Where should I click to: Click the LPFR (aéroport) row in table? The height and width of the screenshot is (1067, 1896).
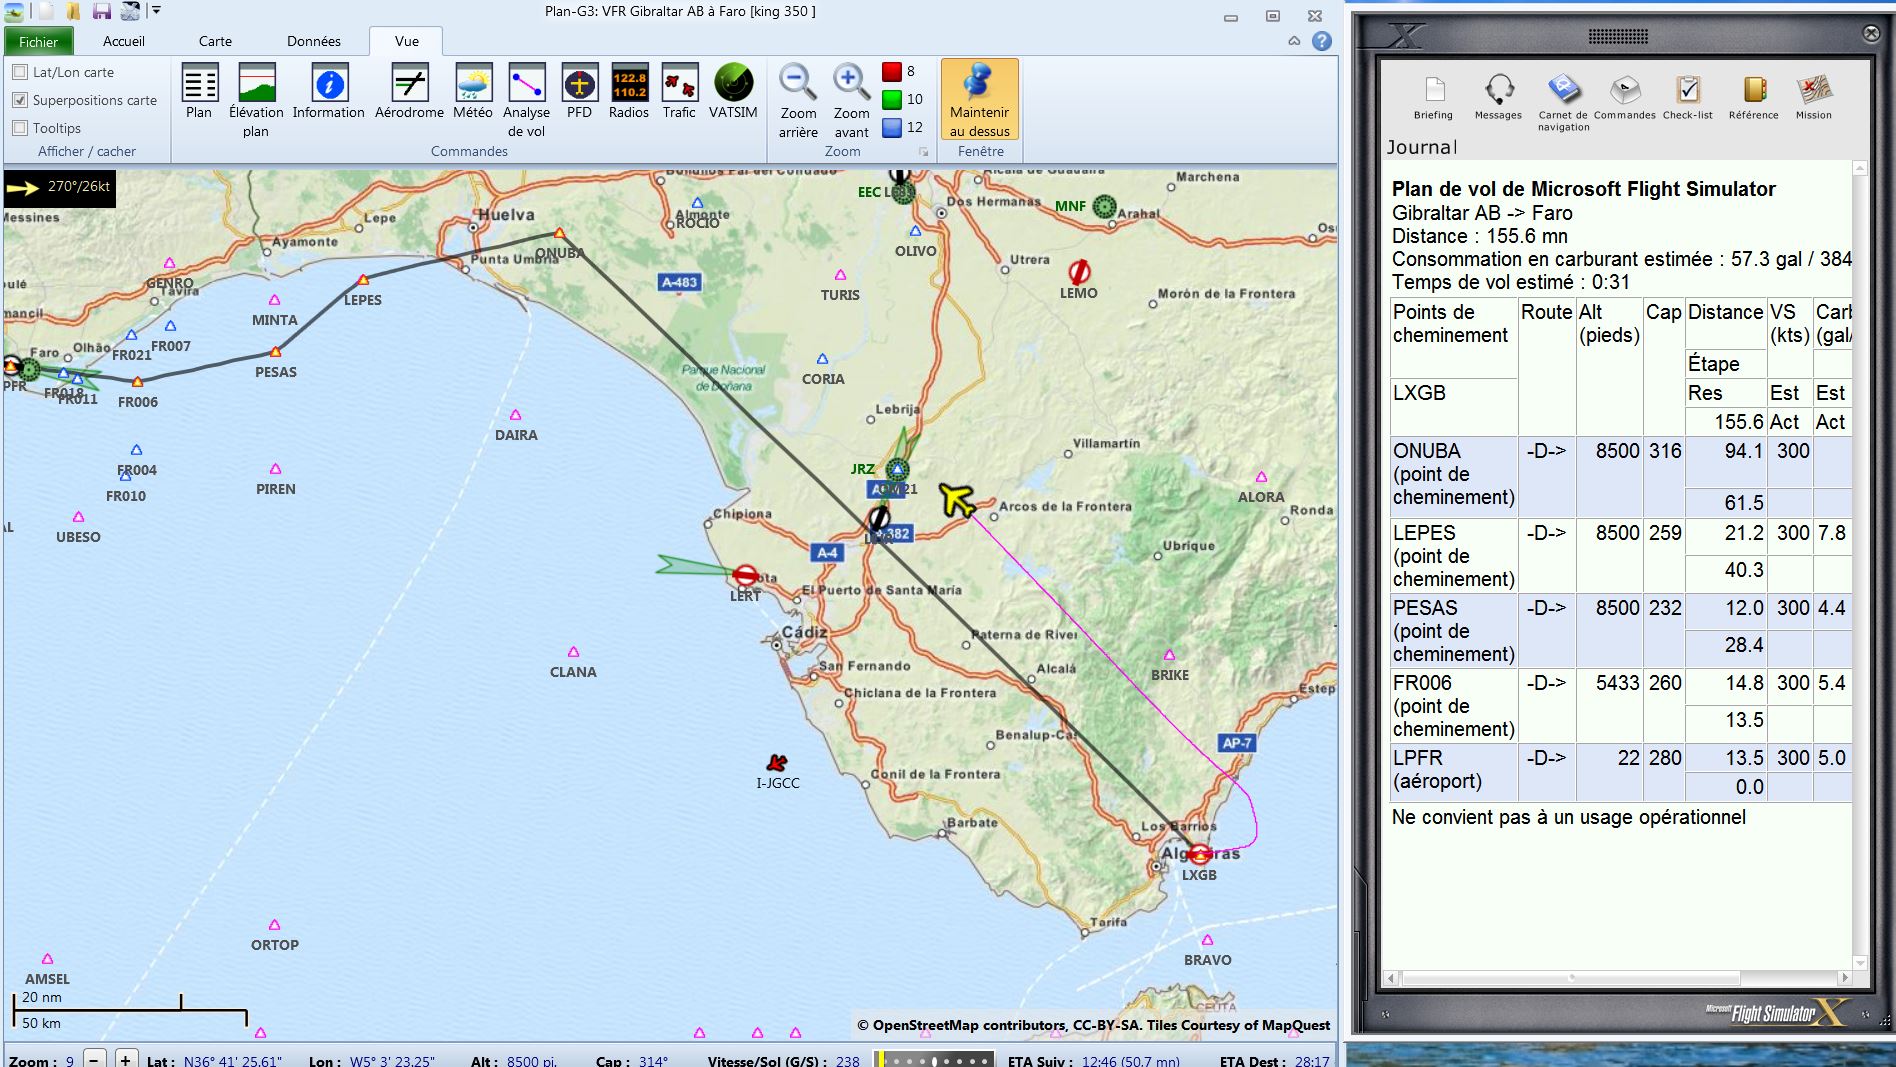click(x=1620, y=772)
